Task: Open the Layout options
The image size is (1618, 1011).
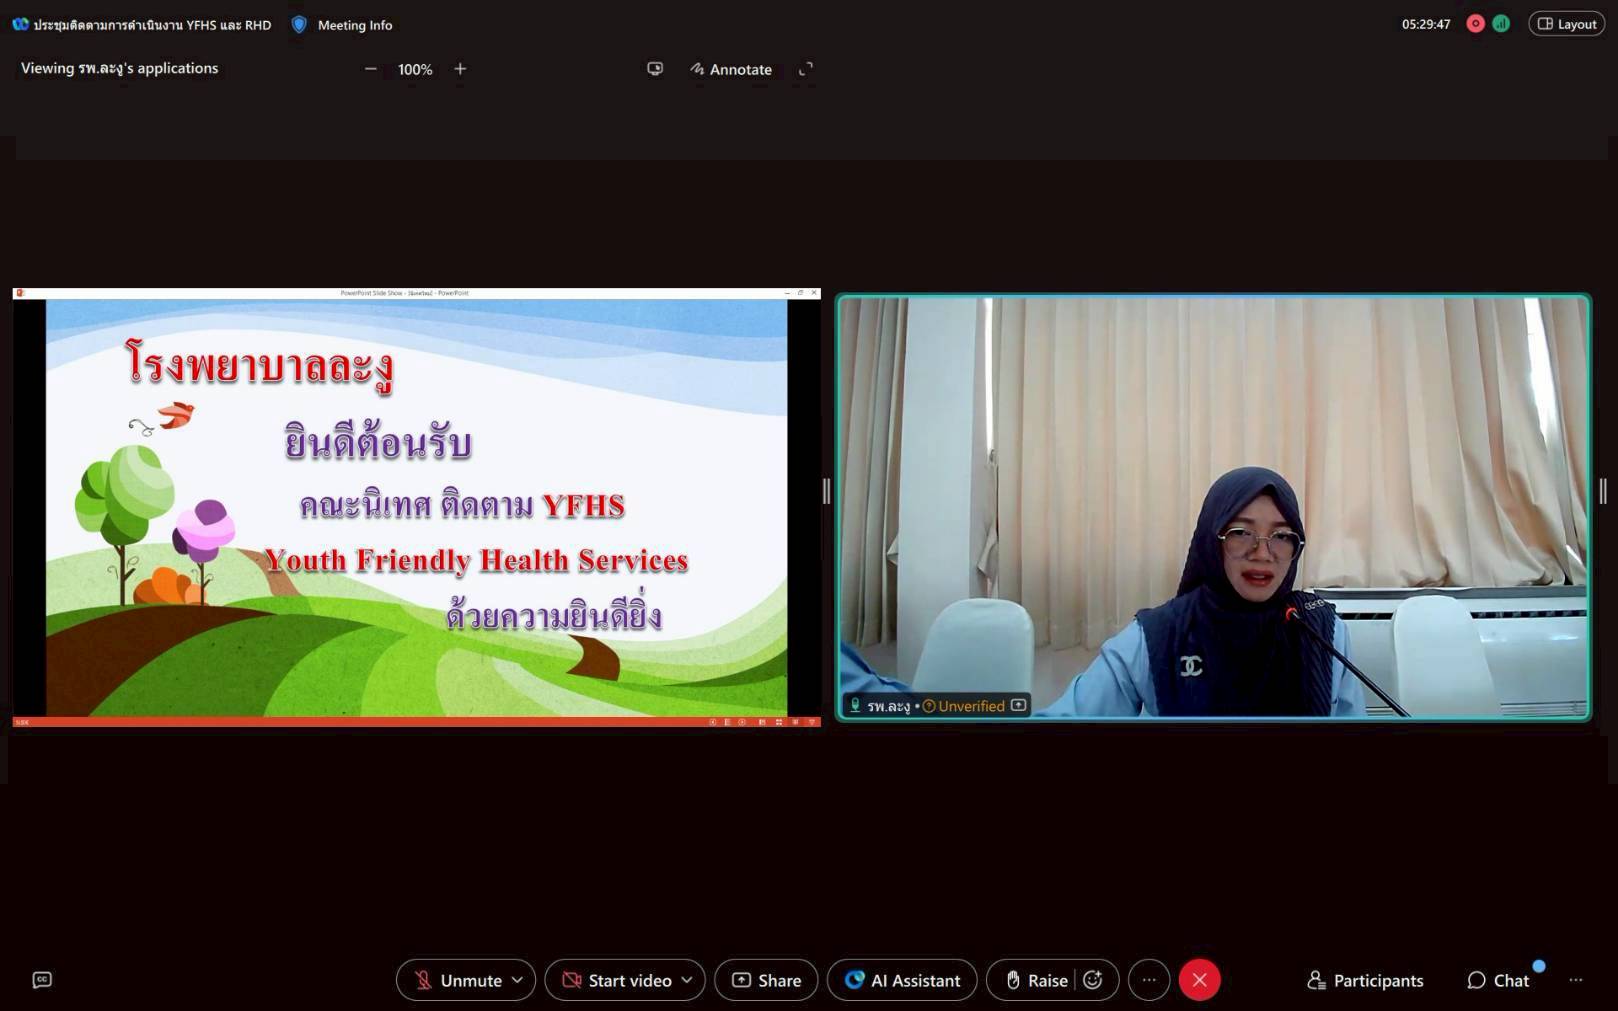Action: click(x=1566, y=24)
